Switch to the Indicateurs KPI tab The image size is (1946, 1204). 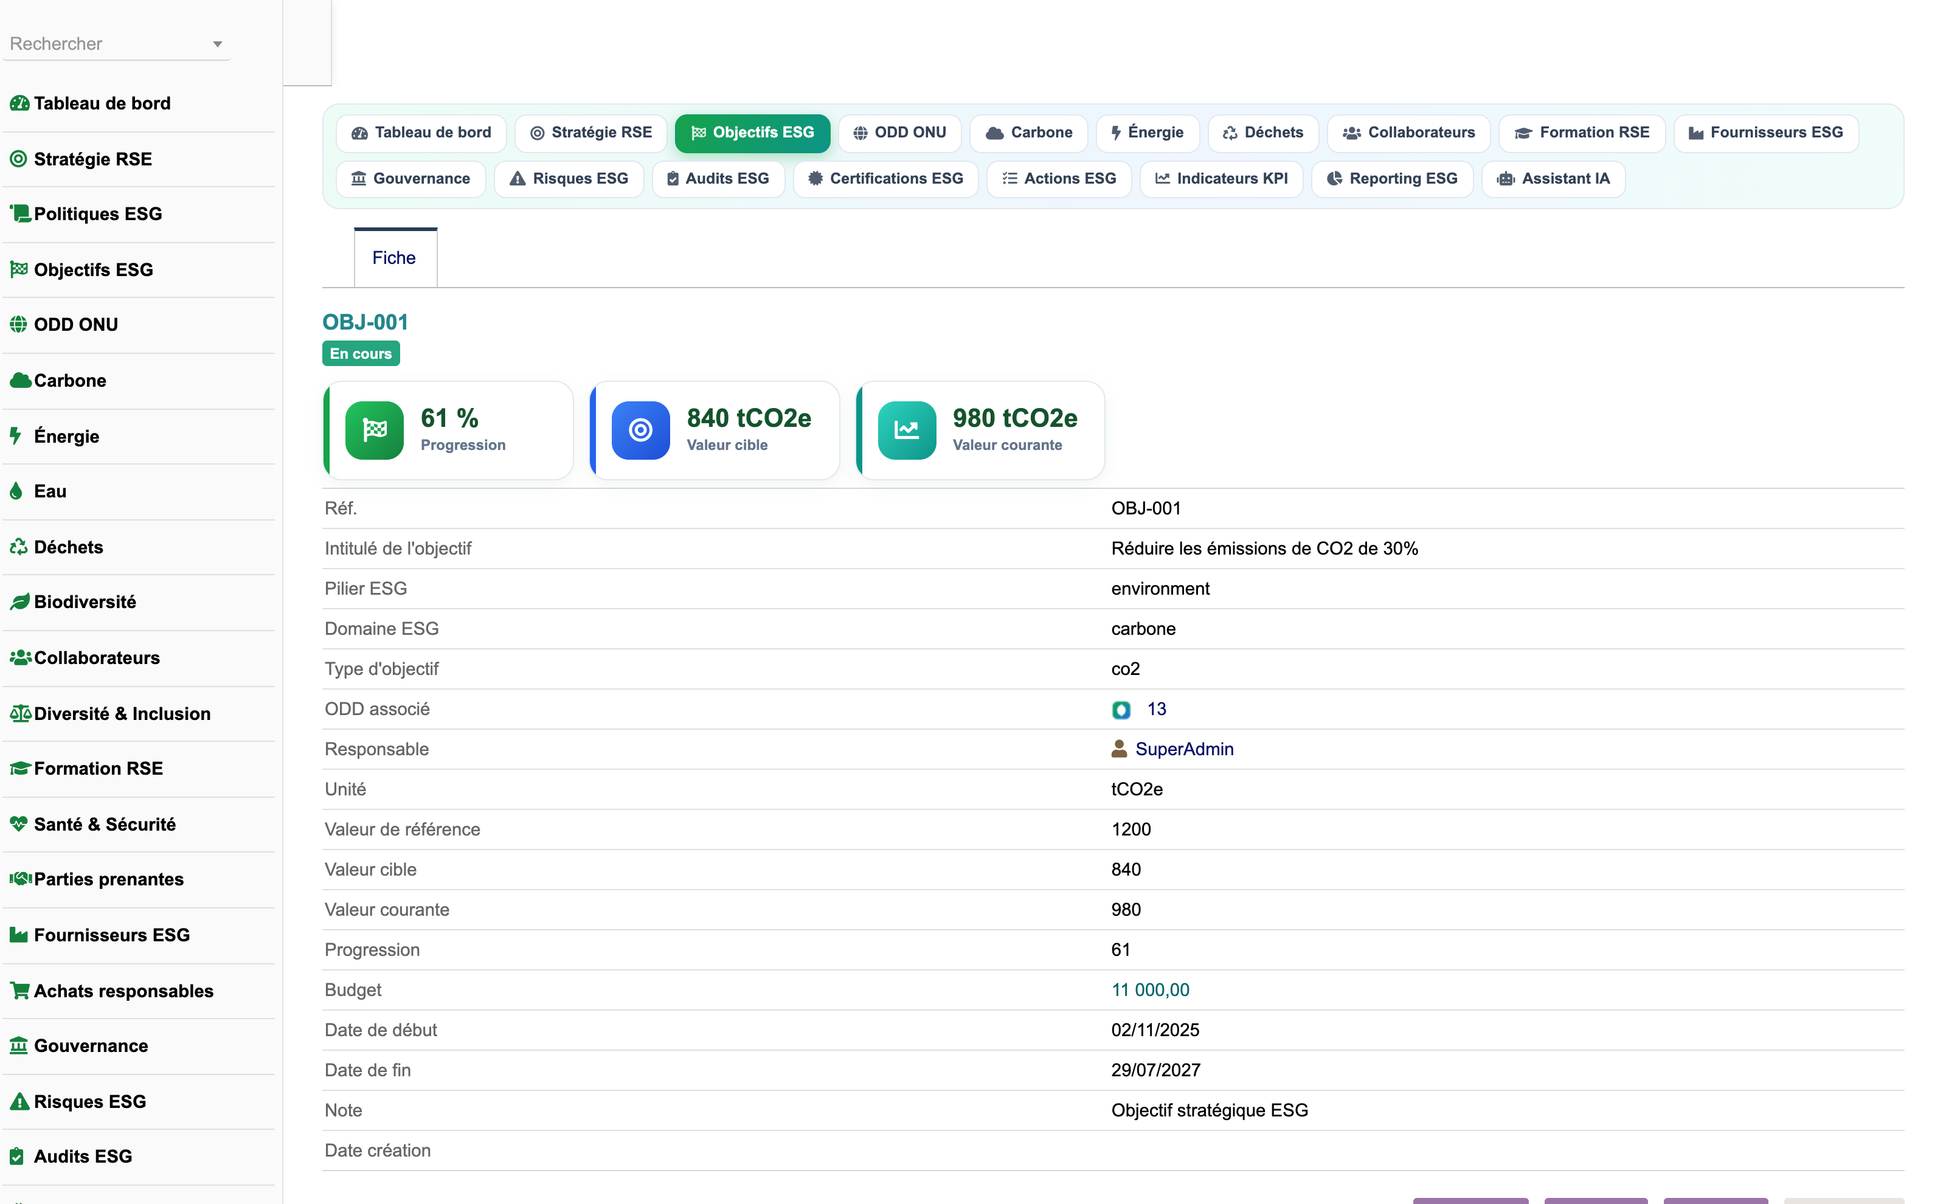click(x=1221, y=179)
